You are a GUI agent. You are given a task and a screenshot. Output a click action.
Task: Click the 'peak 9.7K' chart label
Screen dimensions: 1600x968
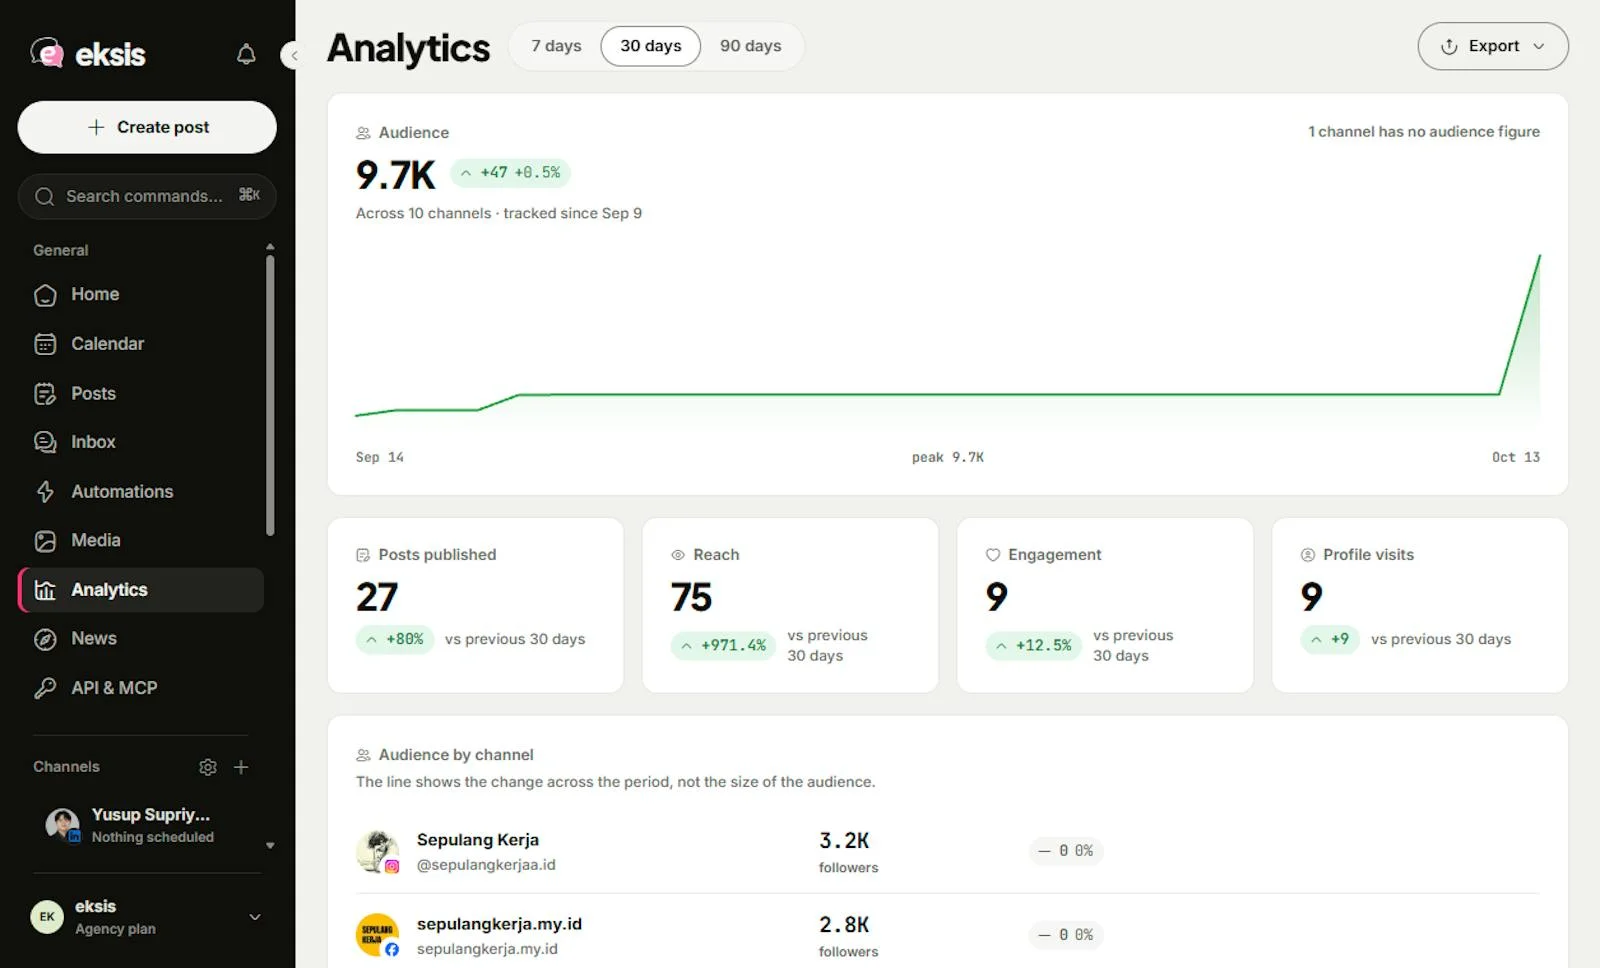tap(948, 457)
